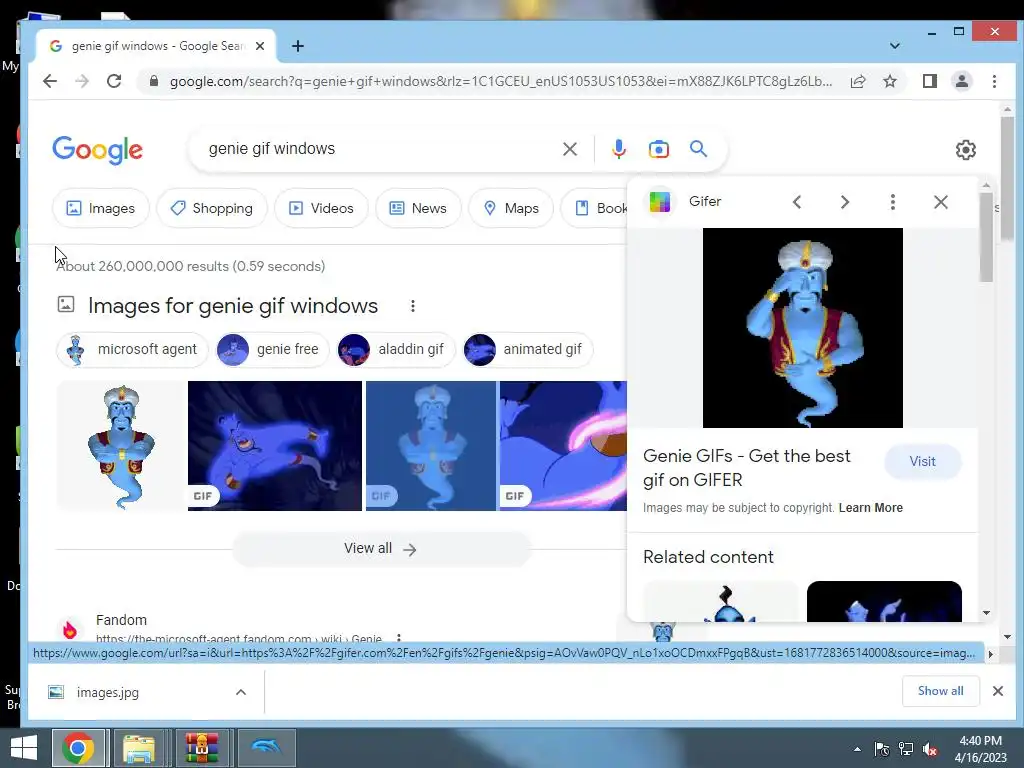
Task: Open the faded blue genie GIF thumbnail
Action: 430,446
